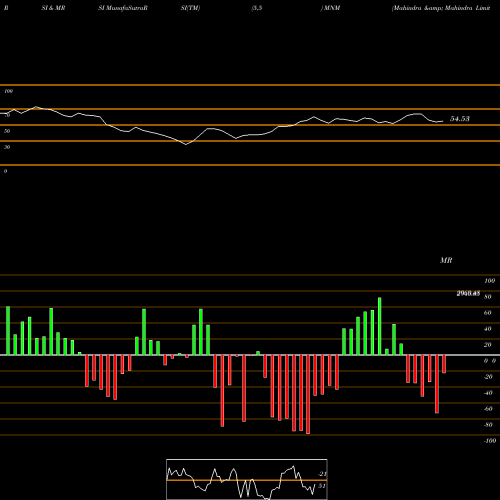500x500 pixels.
Task: Click the RSI line's lowest dip point
Action: click(186, 144)
